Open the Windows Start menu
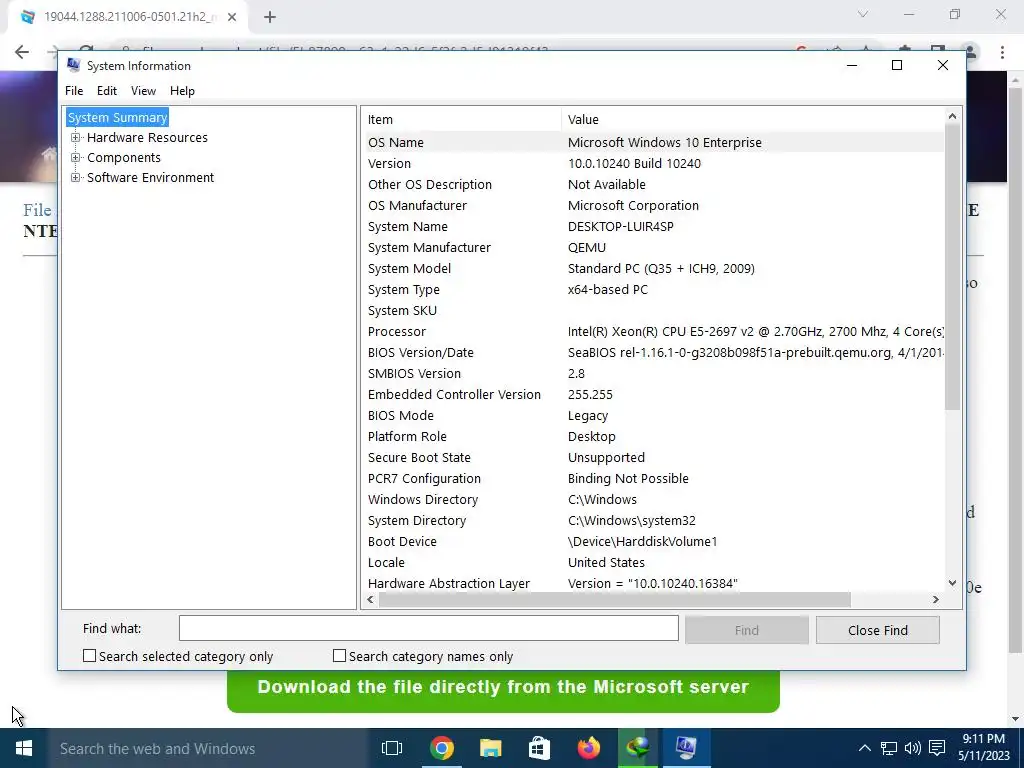 24,748
